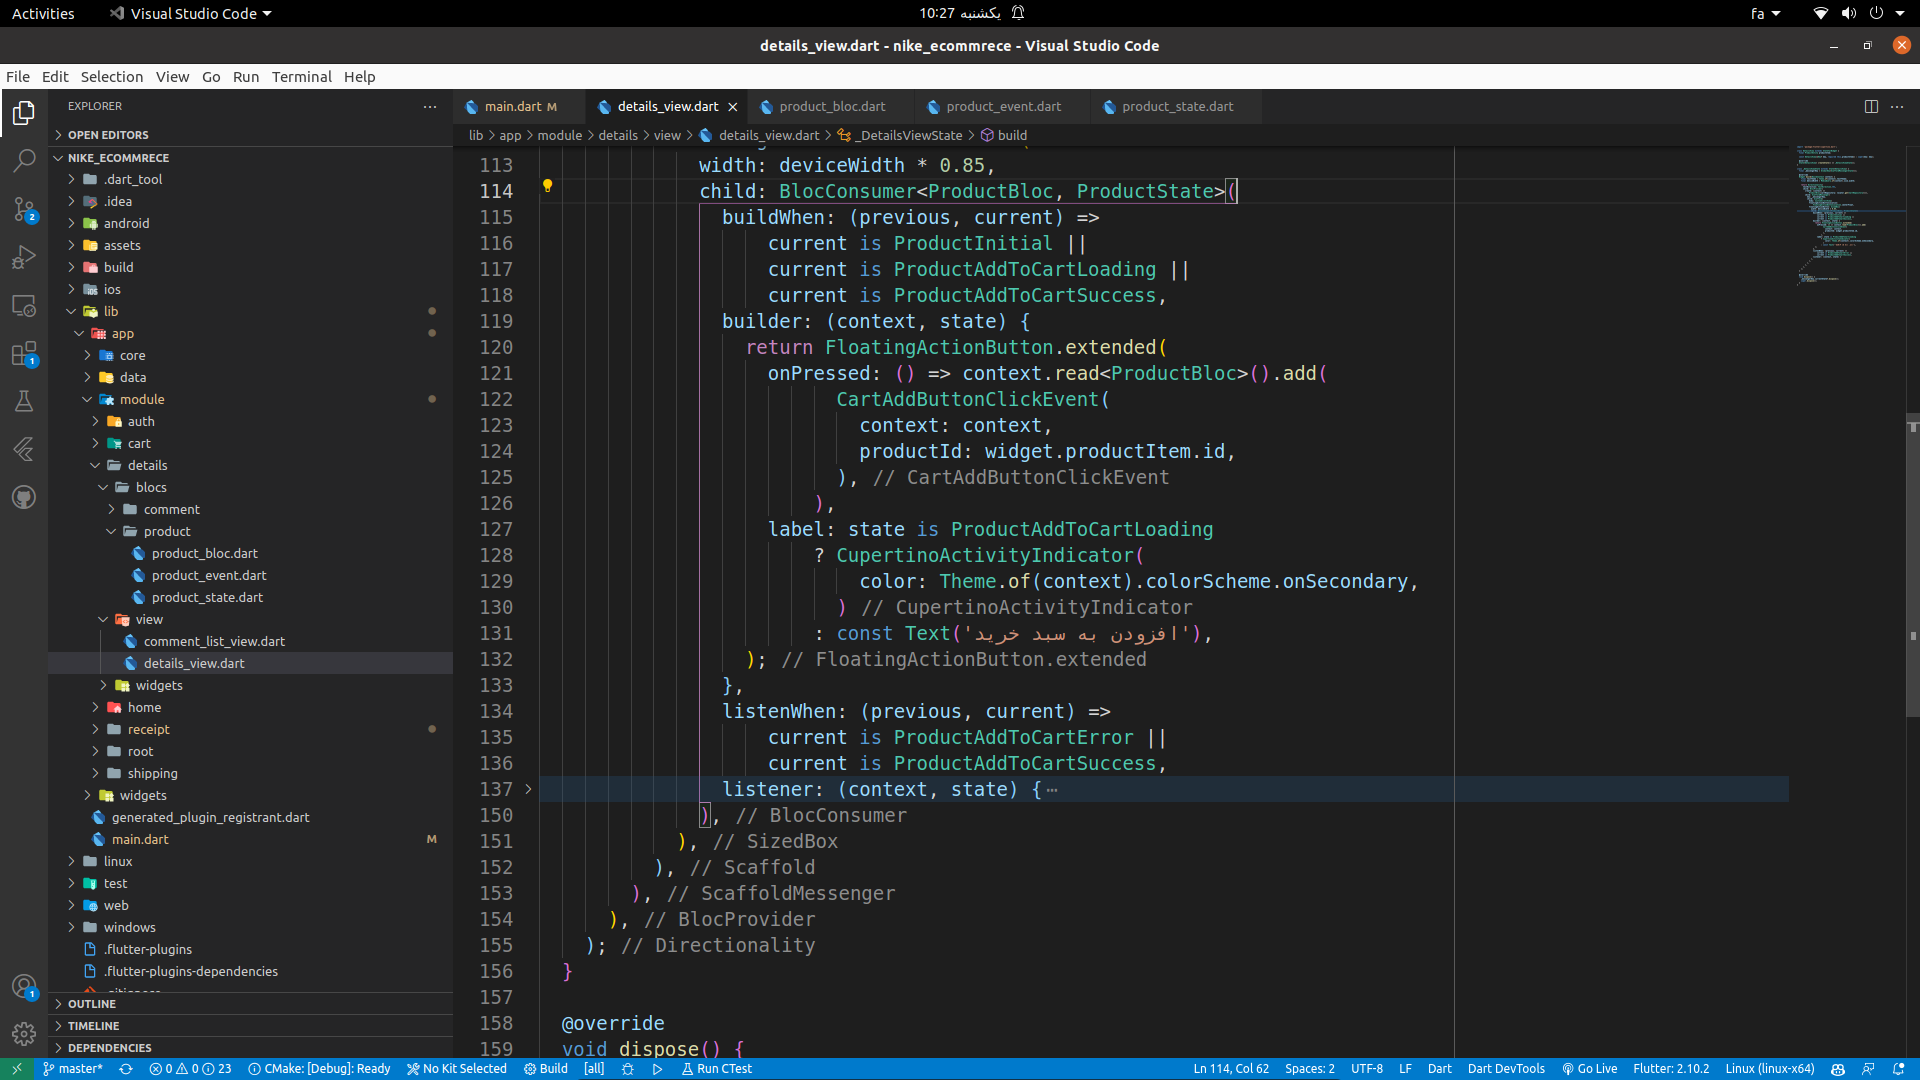This screenshot has height=1080, width=1920.
Task: Synchronize changes icon in status bar
Action: coord(126,1068)
